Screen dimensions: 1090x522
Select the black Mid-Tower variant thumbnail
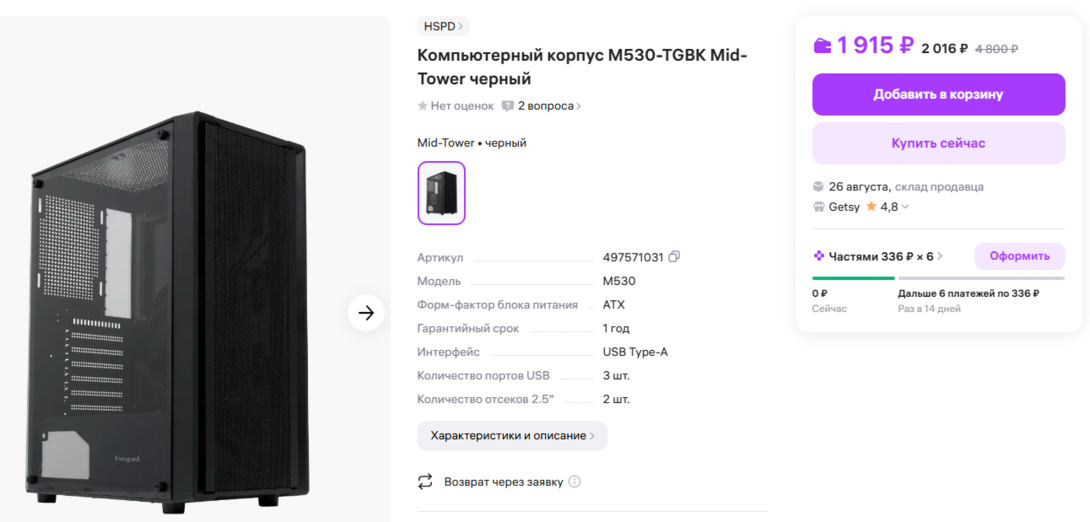(x=441, y=193)
